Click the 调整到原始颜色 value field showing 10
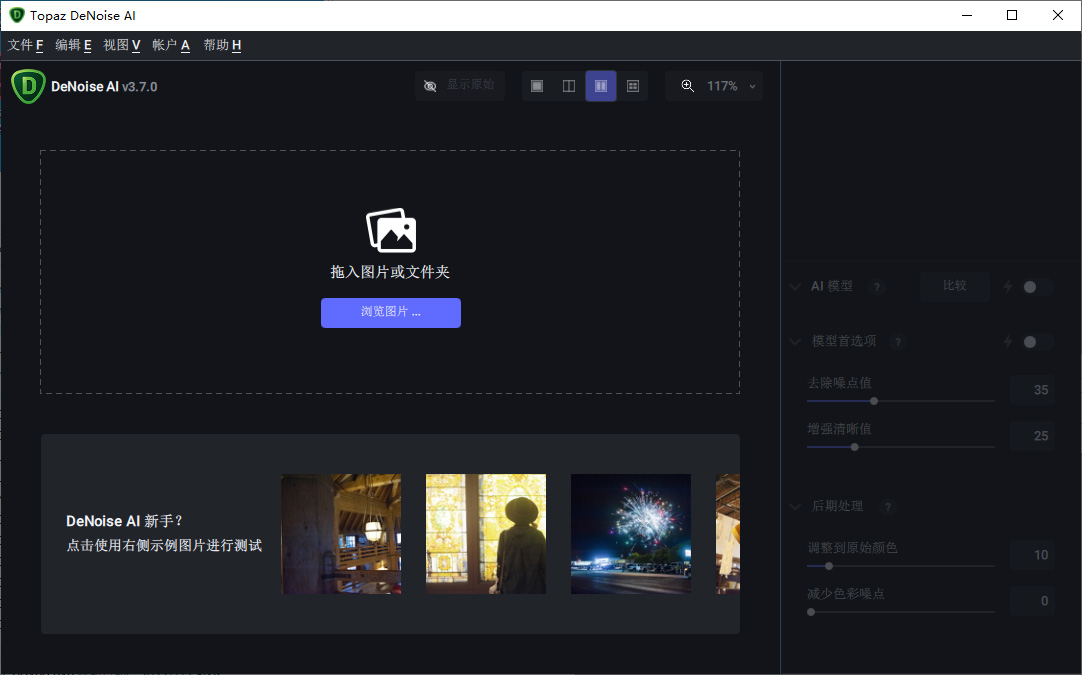1082x675 pixels. pyautogui.click(x=1032, y=555)
